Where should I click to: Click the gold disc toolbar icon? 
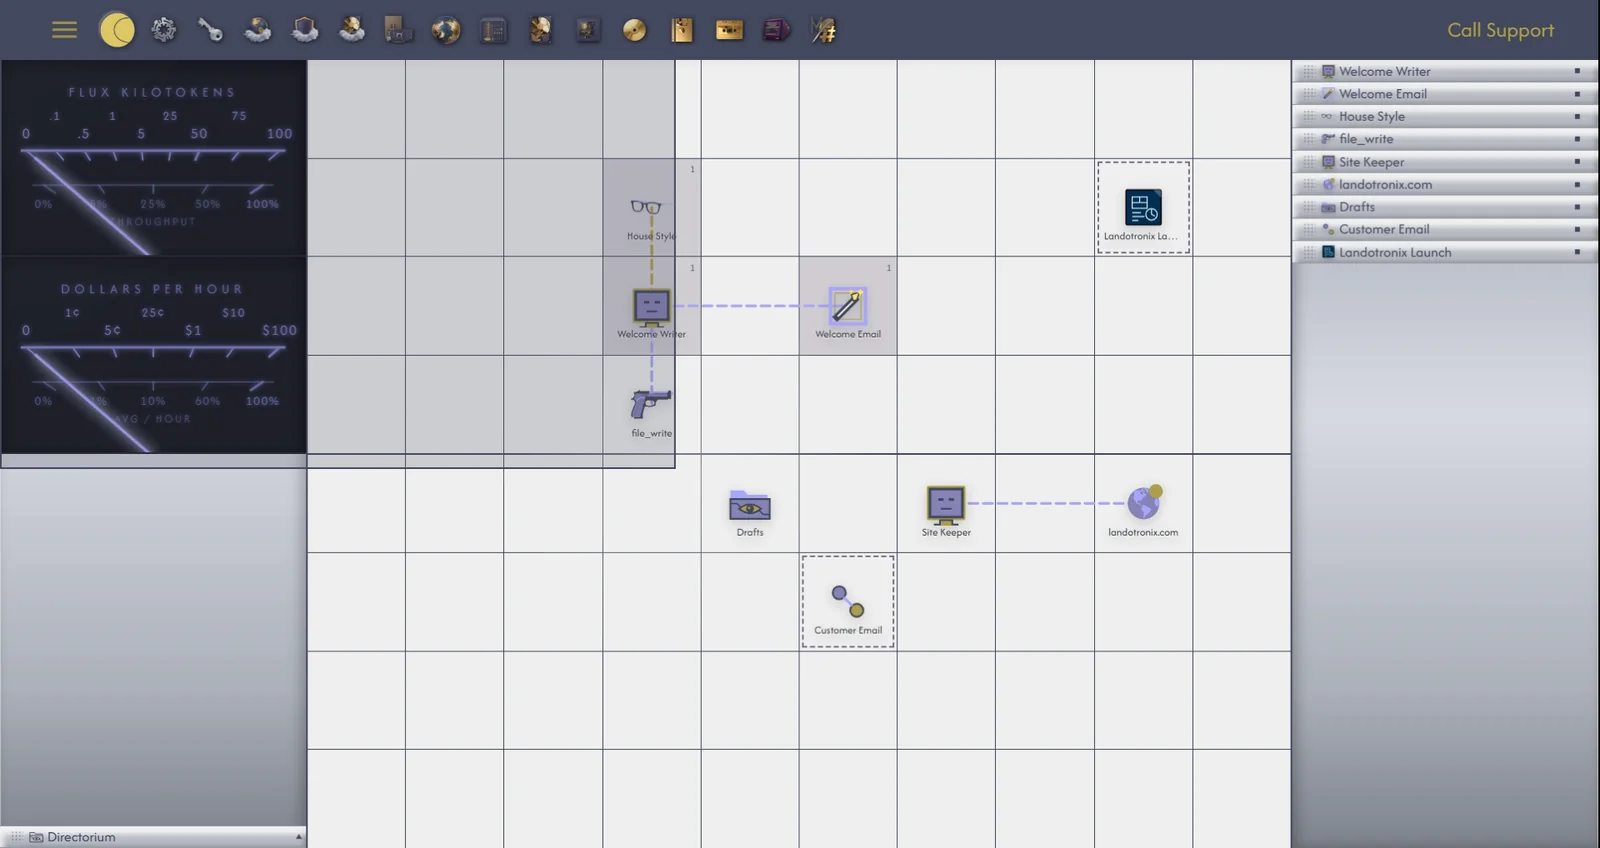click(634, 30)
